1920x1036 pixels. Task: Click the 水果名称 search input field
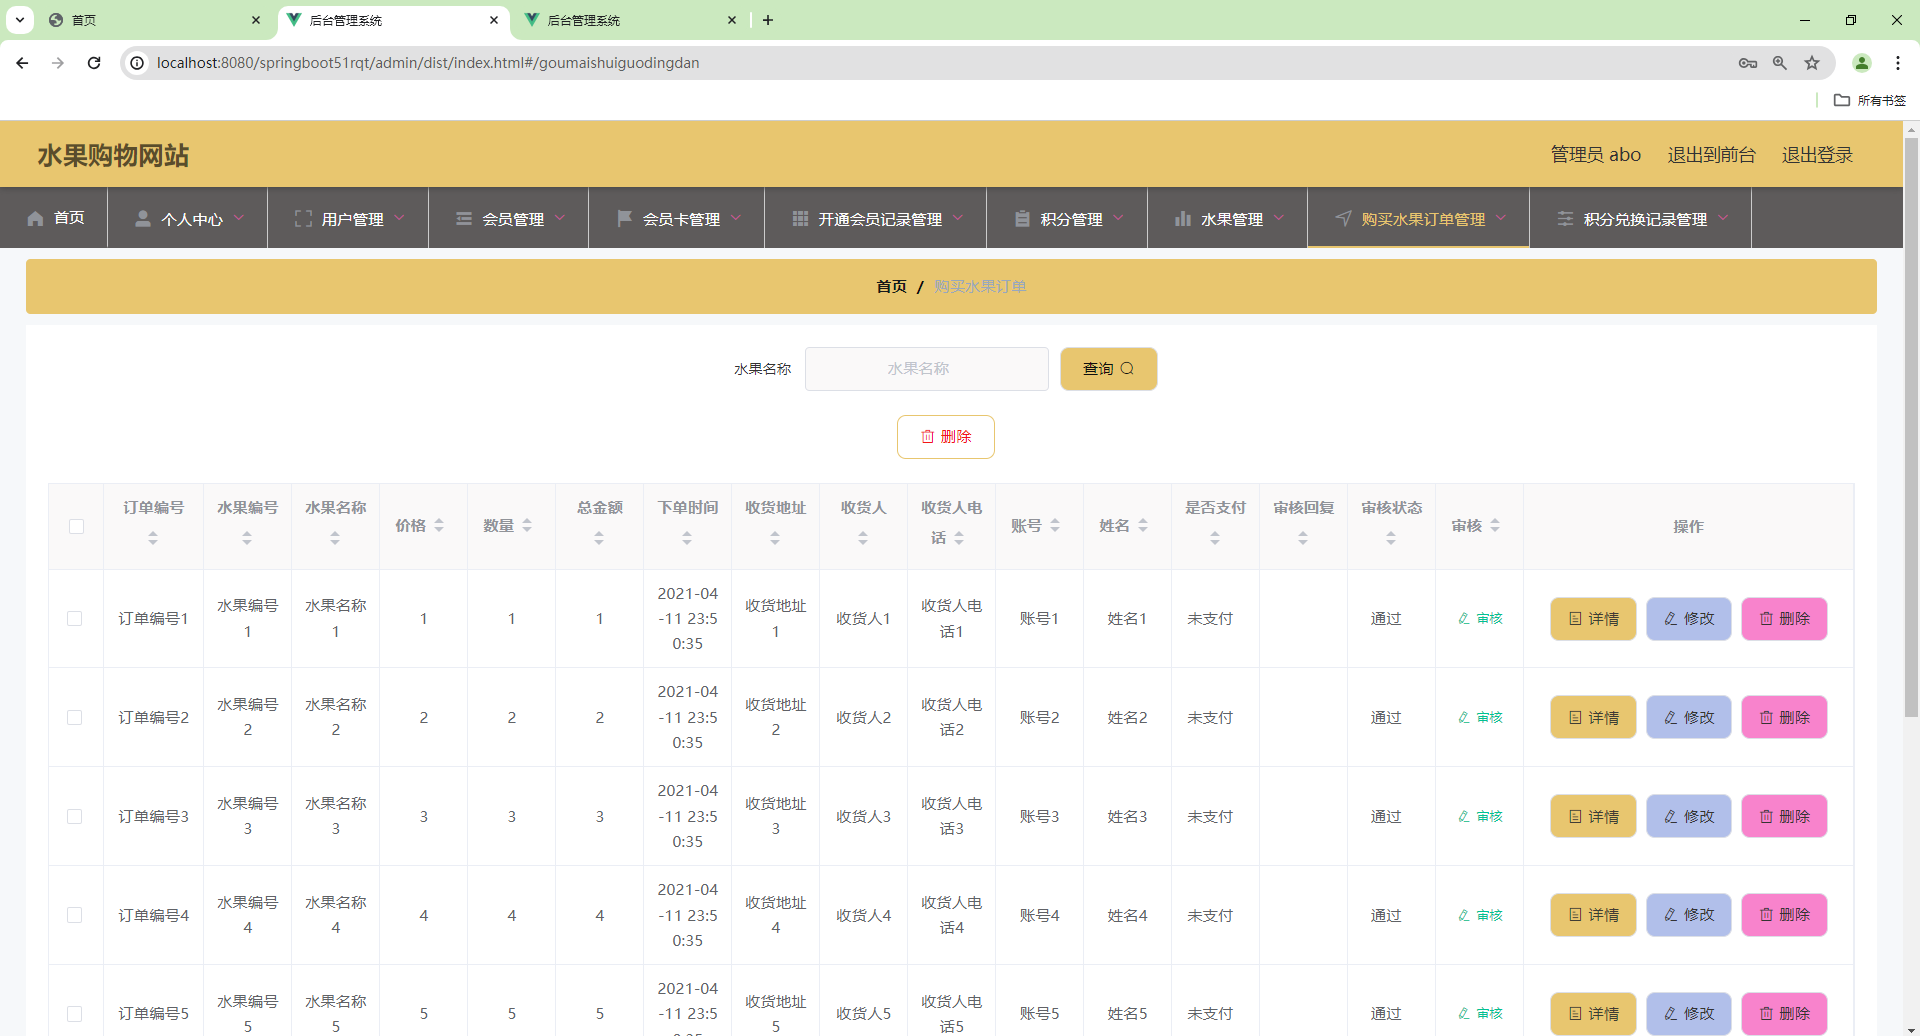[926, 368]
